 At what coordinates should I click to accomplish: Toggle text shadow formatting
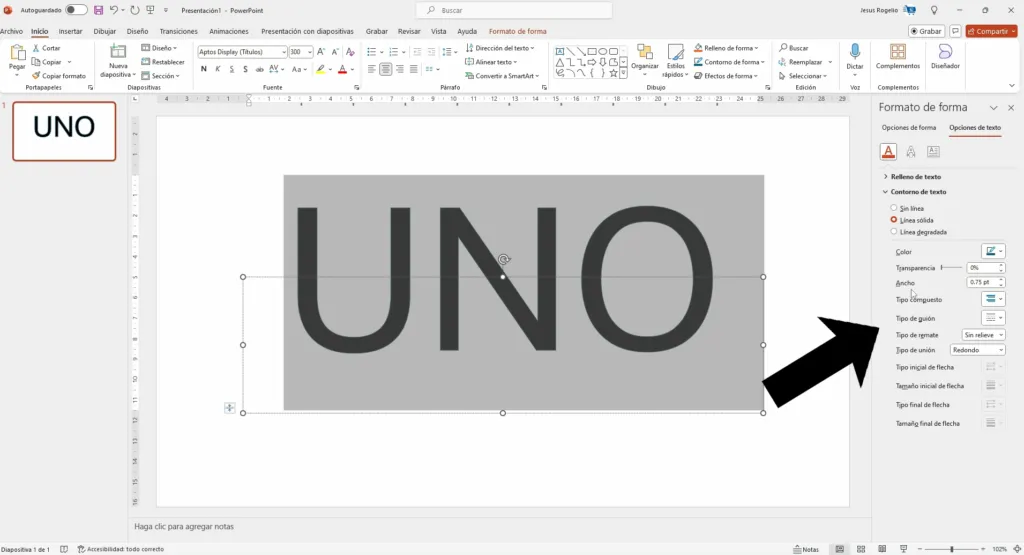[245, 69]
